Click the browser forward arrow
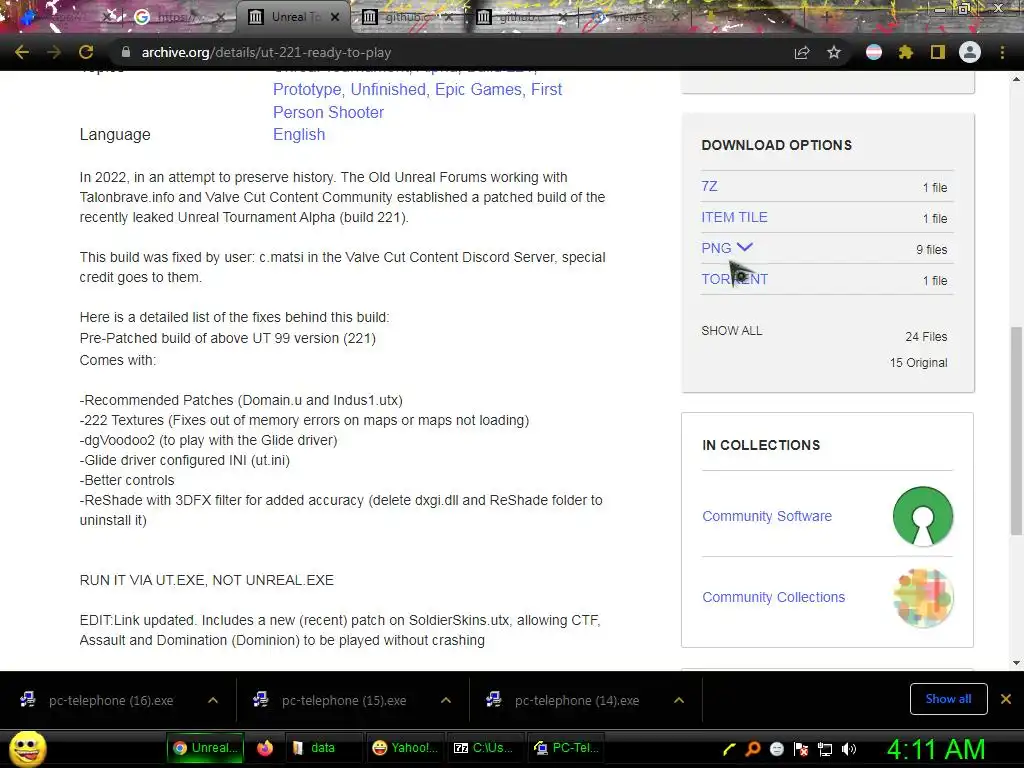Image resolution: width=1024 pixels, height=768 pixels. 54,52
